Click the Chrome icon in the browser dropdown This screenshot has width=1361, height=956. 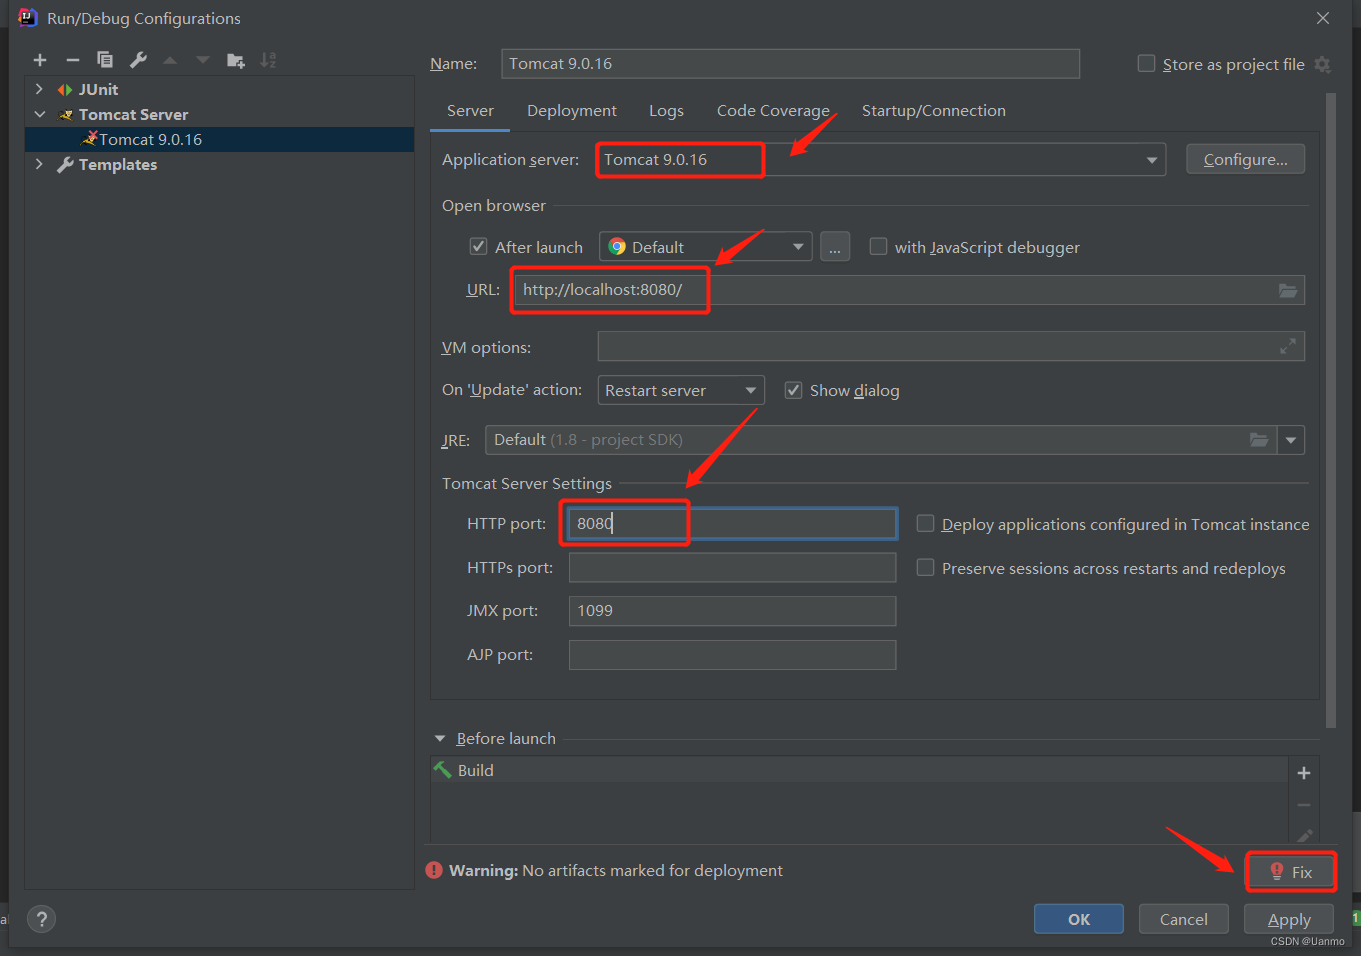[618, 247]
